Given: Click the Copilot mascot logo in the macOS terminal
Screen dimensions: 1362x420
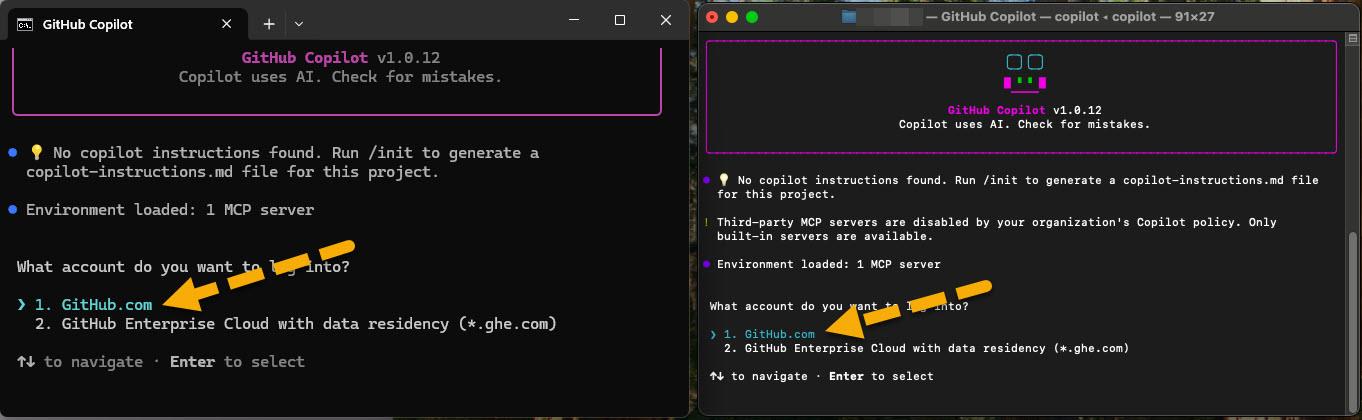Looking at the screenshot, I should 1024,72.
